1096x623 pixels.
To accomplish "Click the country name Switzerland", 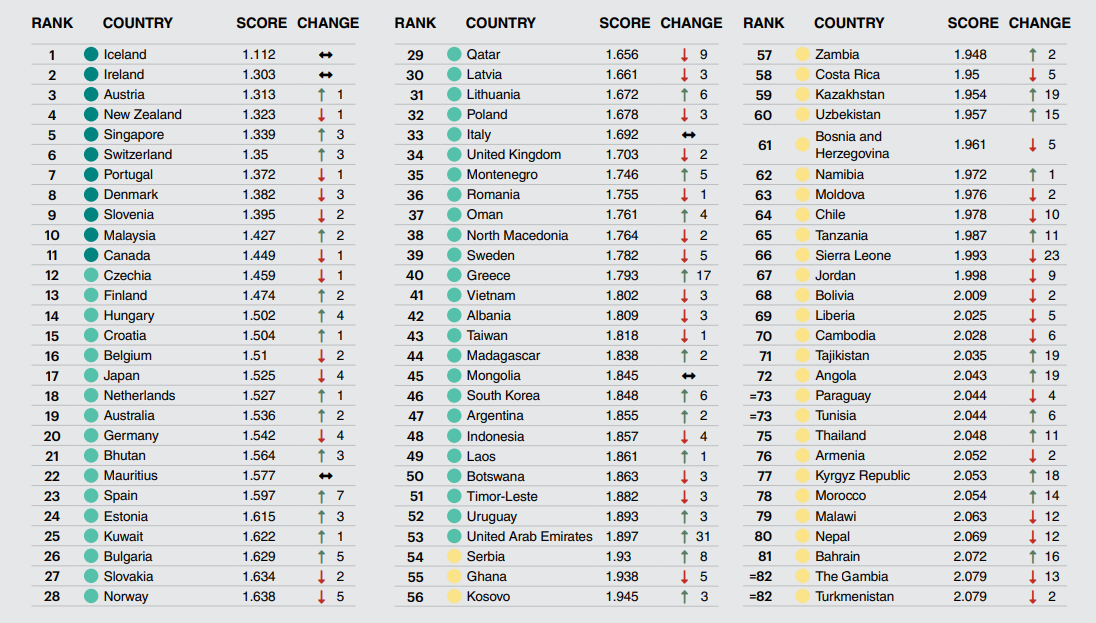I will 138,155.
